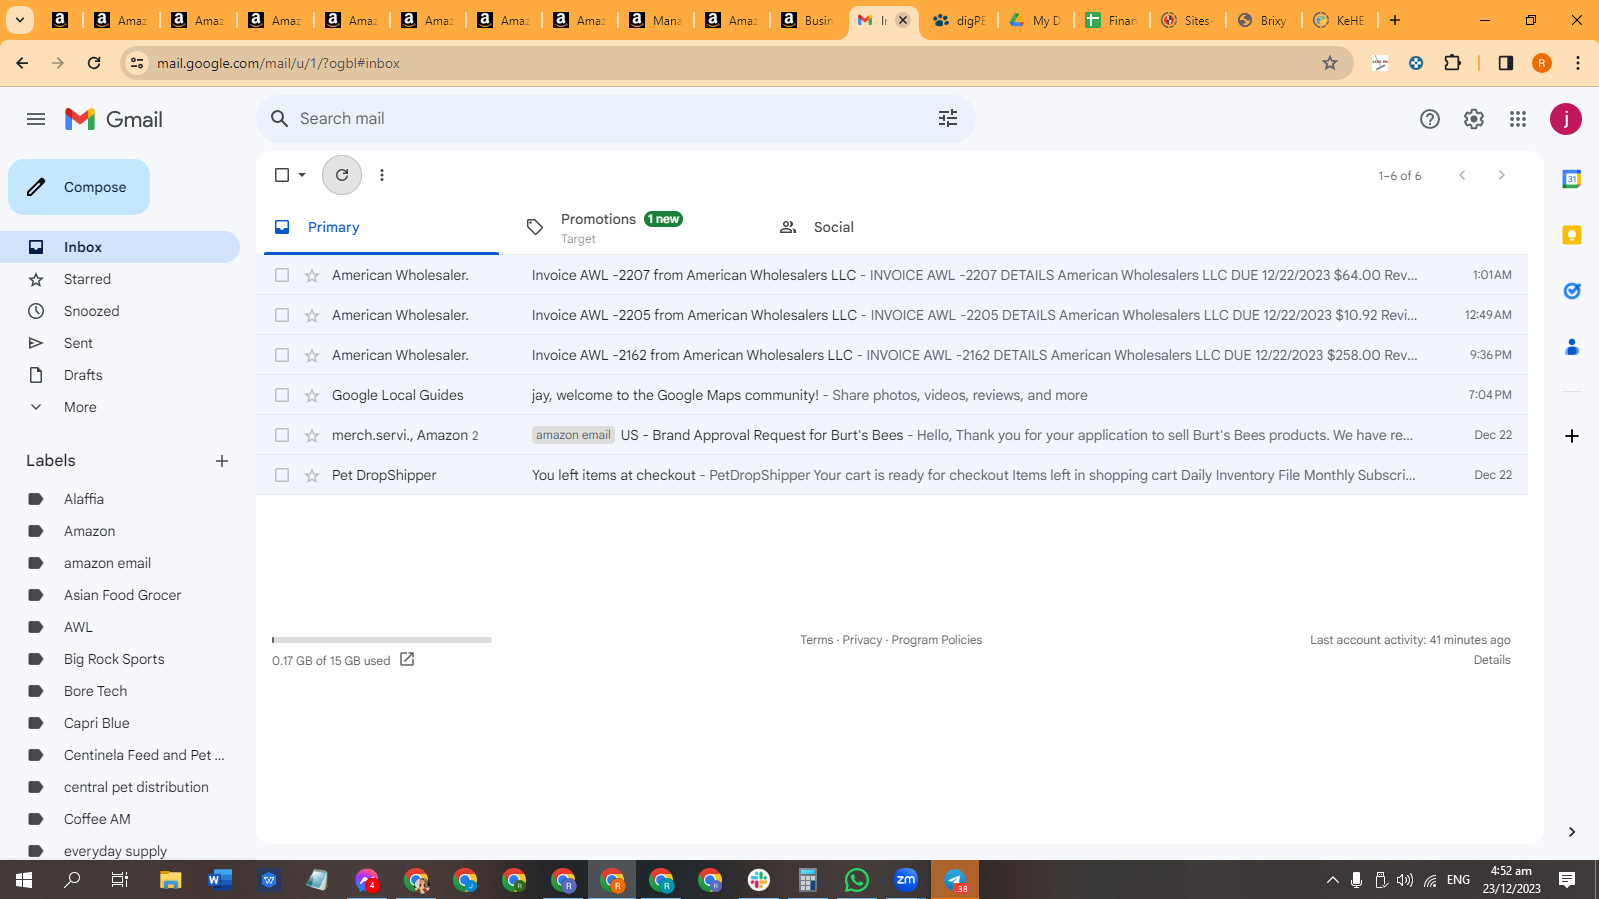Select checkbox for Invoice AWL -2205 email
The height and width of the screenshot is (899, 1599).
282,315
